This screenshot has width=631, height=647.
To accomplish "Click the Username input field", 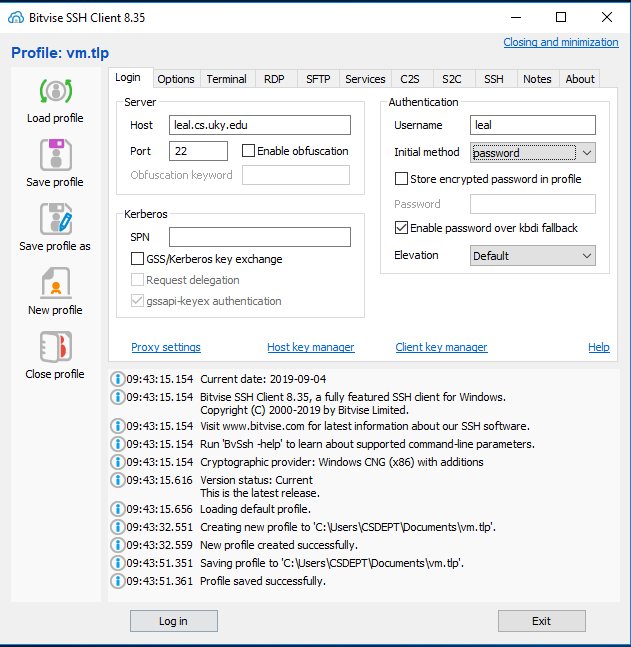I will click(x=533, y=125).
